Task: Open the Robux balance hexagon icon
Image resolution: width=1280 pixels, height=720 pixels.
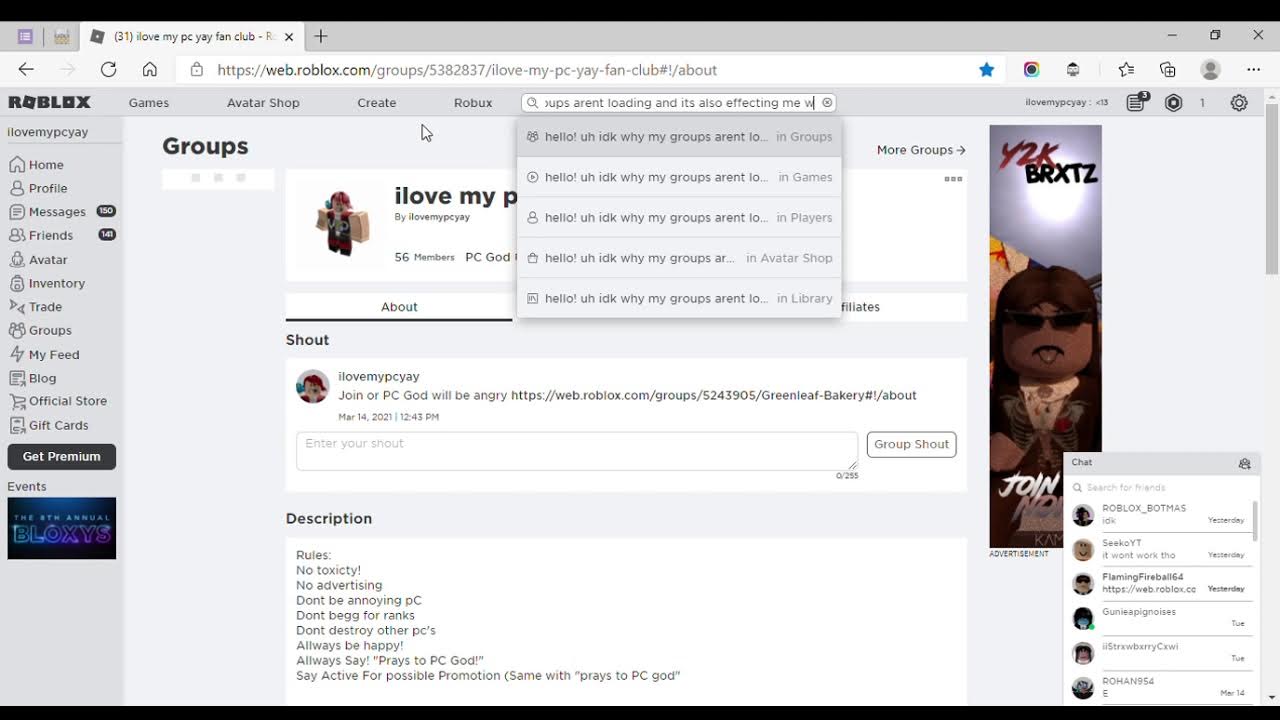Action: tap(1174, 102)
